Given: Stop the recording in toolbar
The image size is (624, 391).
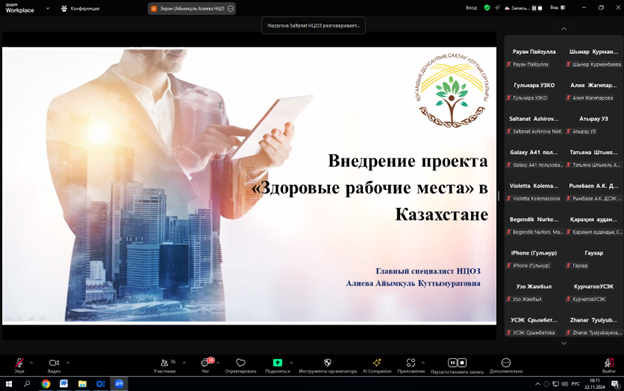Looking at the screenshot, I should coord(462,363).
